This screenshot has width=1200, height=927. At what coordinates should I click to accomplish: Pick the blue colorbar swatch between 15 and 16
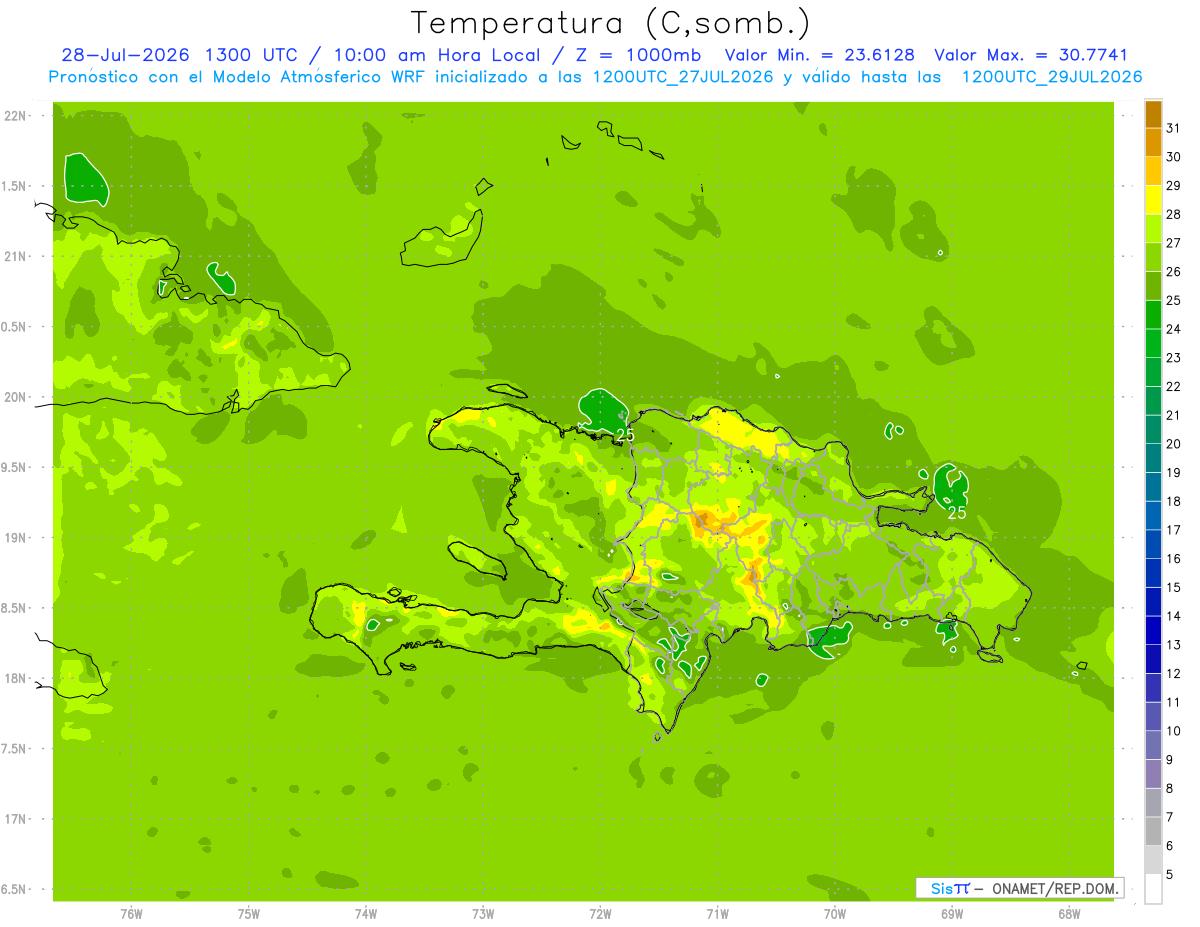tap(1153, 573)
